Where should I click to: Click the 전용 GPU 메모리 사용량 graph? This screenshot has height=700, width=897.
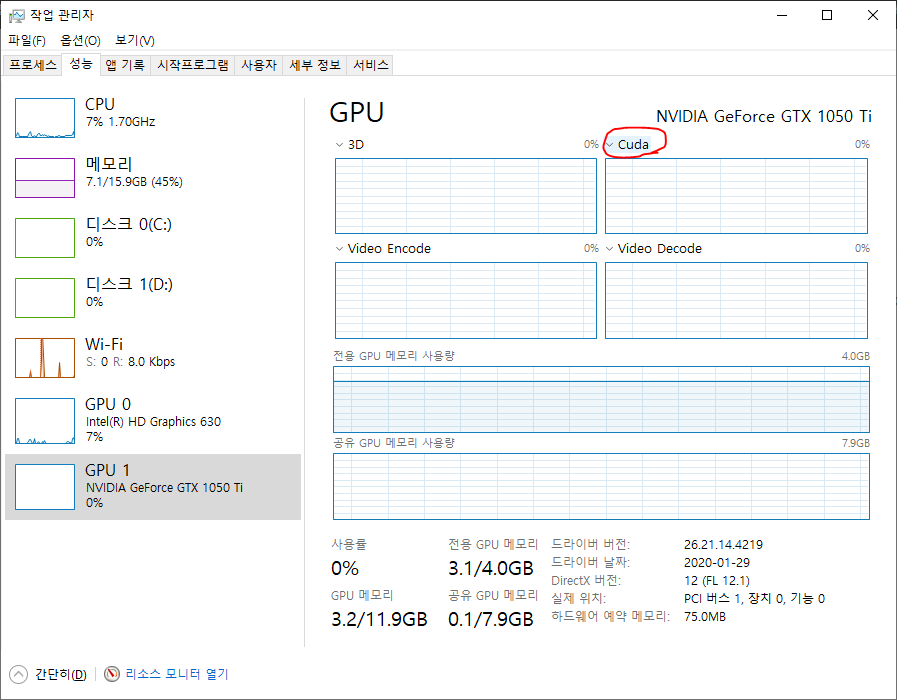(601, 399)
